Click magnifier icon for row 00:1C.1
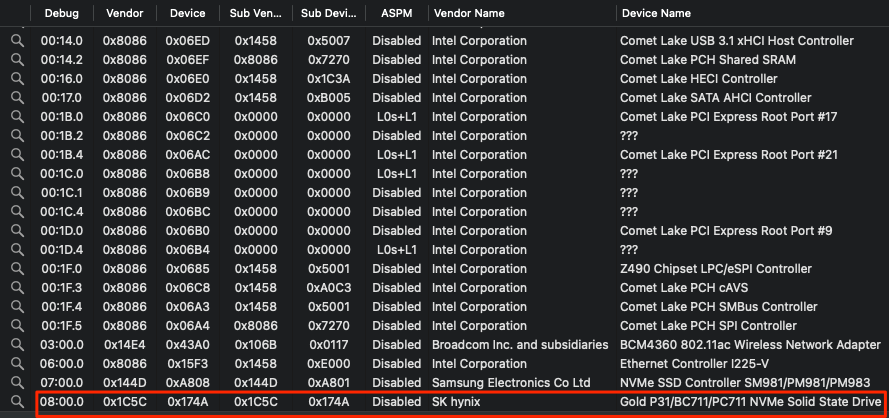 17,193
